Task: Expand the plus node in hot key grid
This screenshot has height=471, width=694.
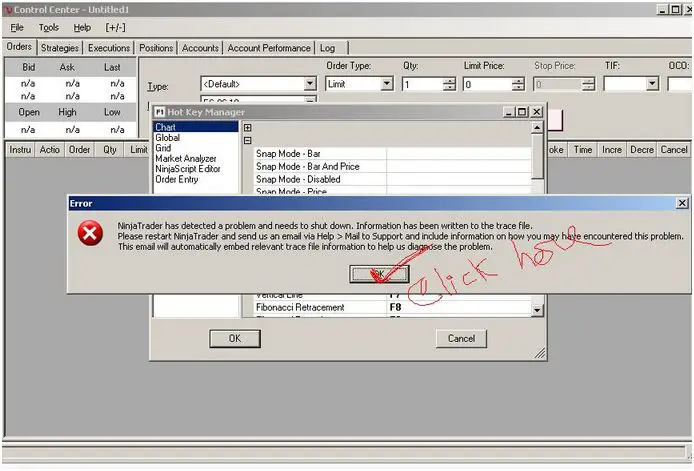Action: (x=248, y=127)
